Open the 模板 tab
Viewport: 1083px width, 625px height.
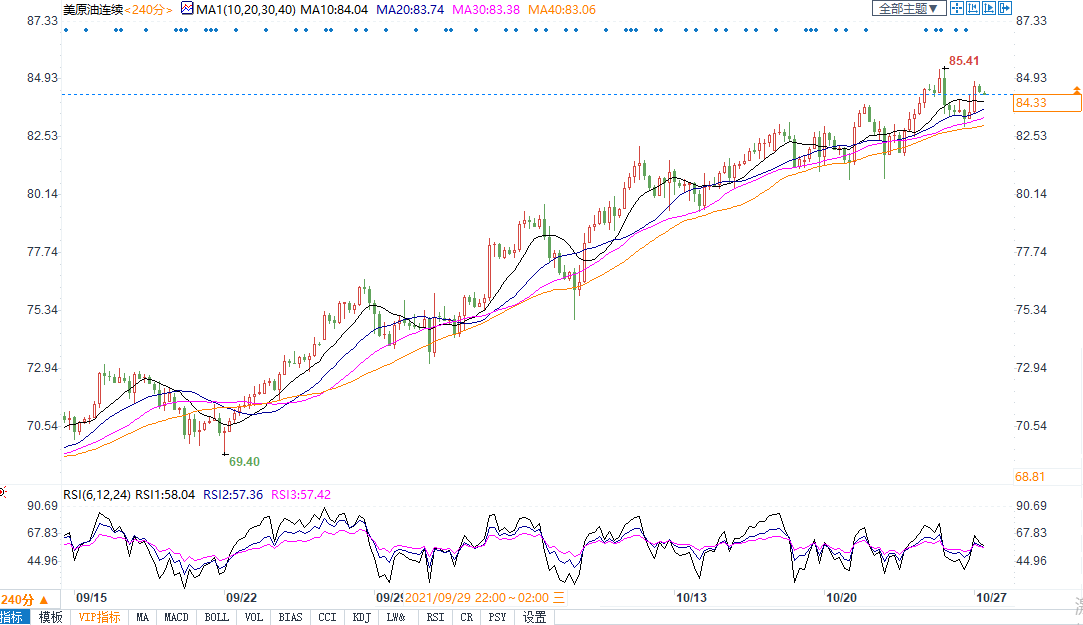50,617
